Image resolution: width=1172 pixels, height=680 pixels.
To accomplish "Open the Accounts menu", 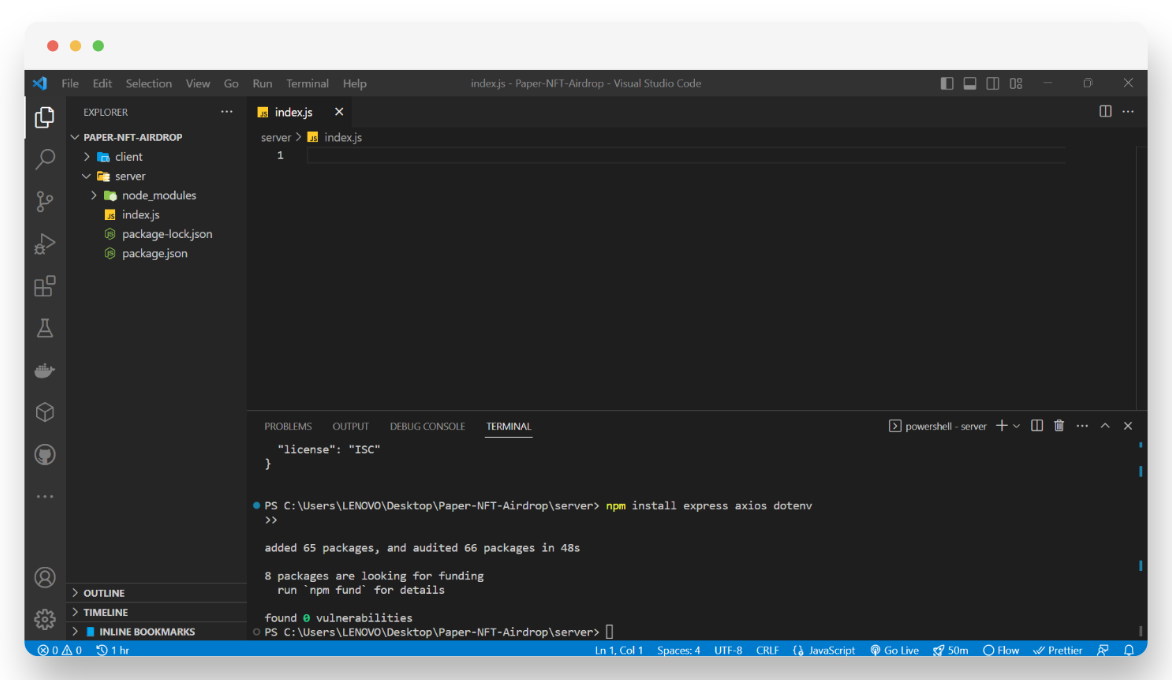I will click(45, 578).
